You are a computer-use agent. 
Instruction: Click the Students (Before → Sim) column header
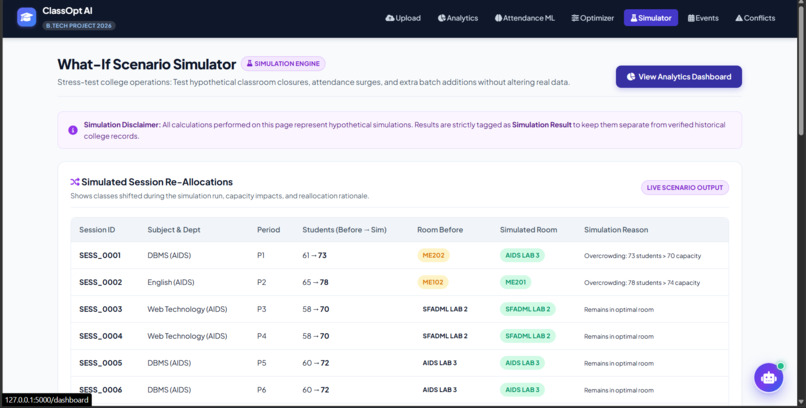tap(344, 230)
